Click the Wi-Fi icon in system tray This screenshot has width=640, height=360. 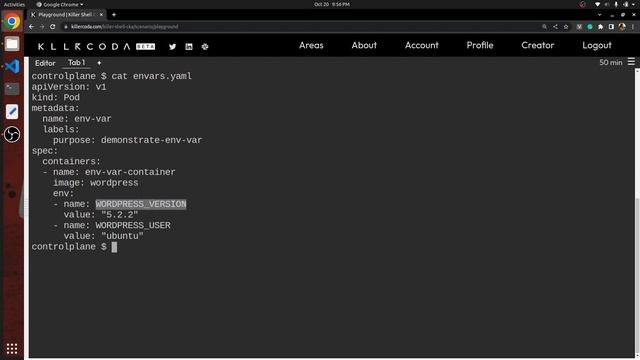pos(598,4)
